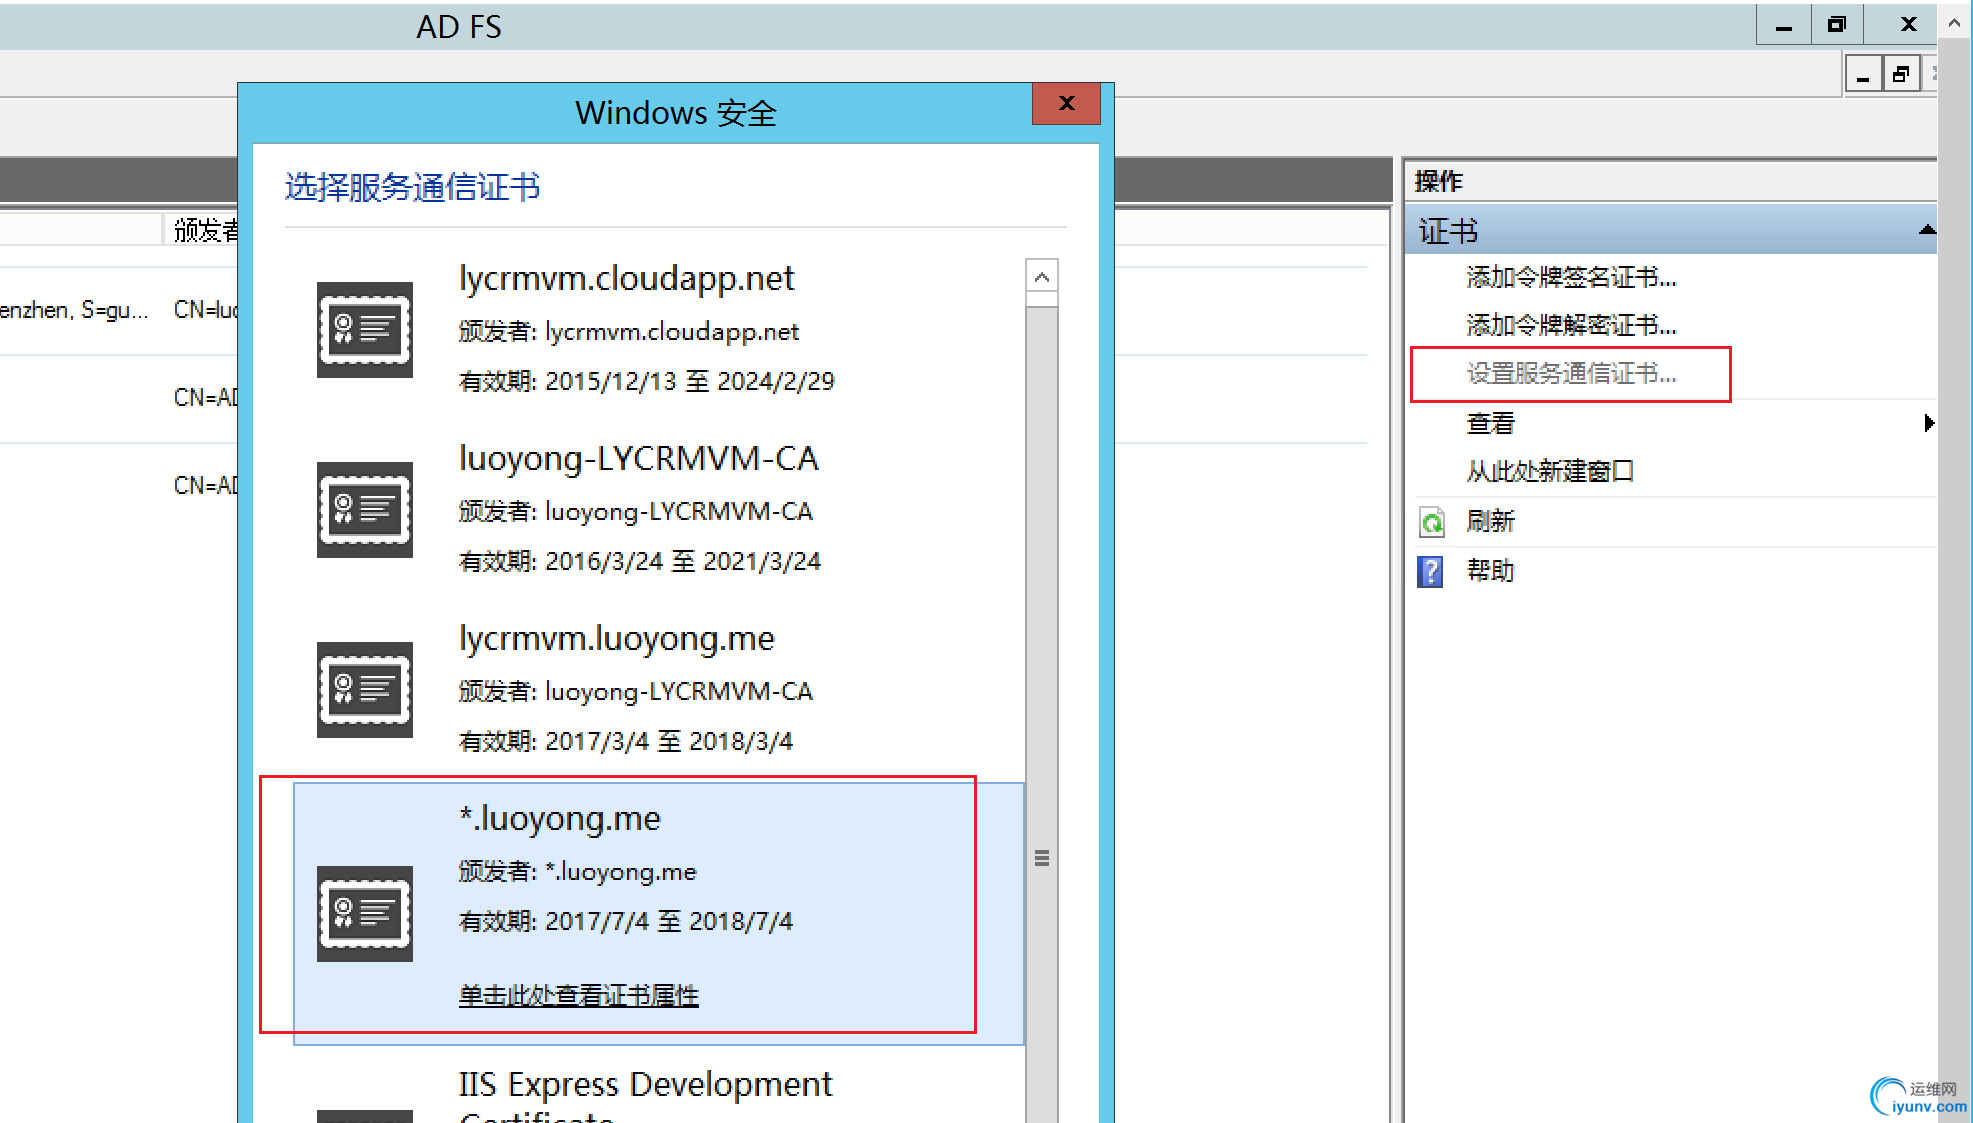
Task: Click the lycrmvm.cloudapp.net certificate icon
Action: tap(364, 329)
